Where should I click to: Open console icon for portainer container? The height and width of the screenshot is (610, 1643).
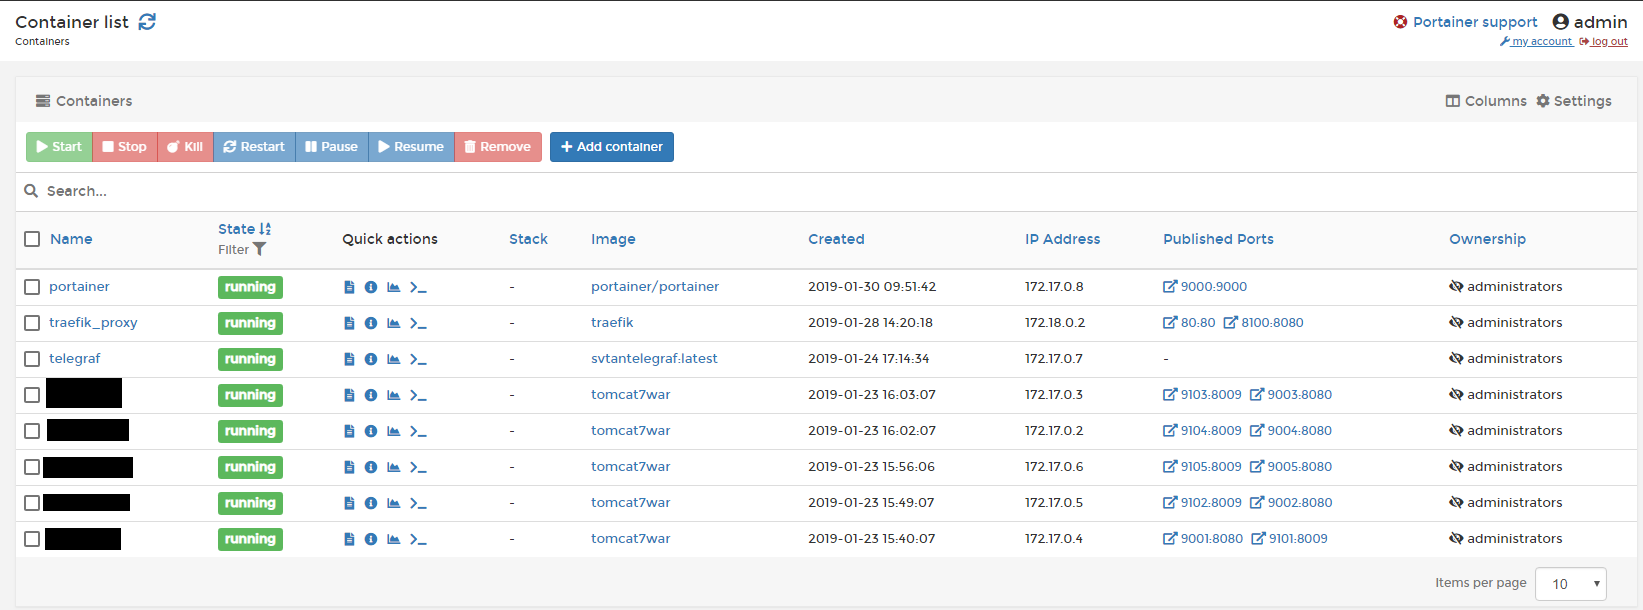(x=418, y=287)
